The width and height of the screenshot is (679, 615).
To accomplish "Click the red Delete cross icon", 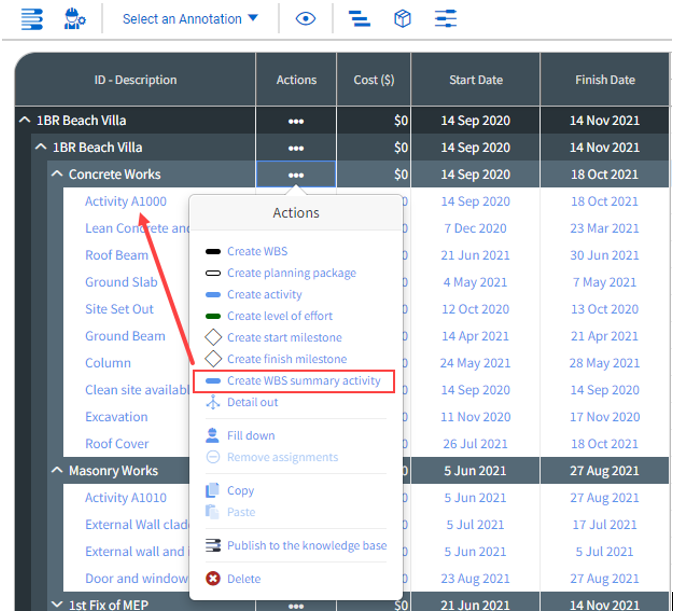I will [x=213, y=578].
